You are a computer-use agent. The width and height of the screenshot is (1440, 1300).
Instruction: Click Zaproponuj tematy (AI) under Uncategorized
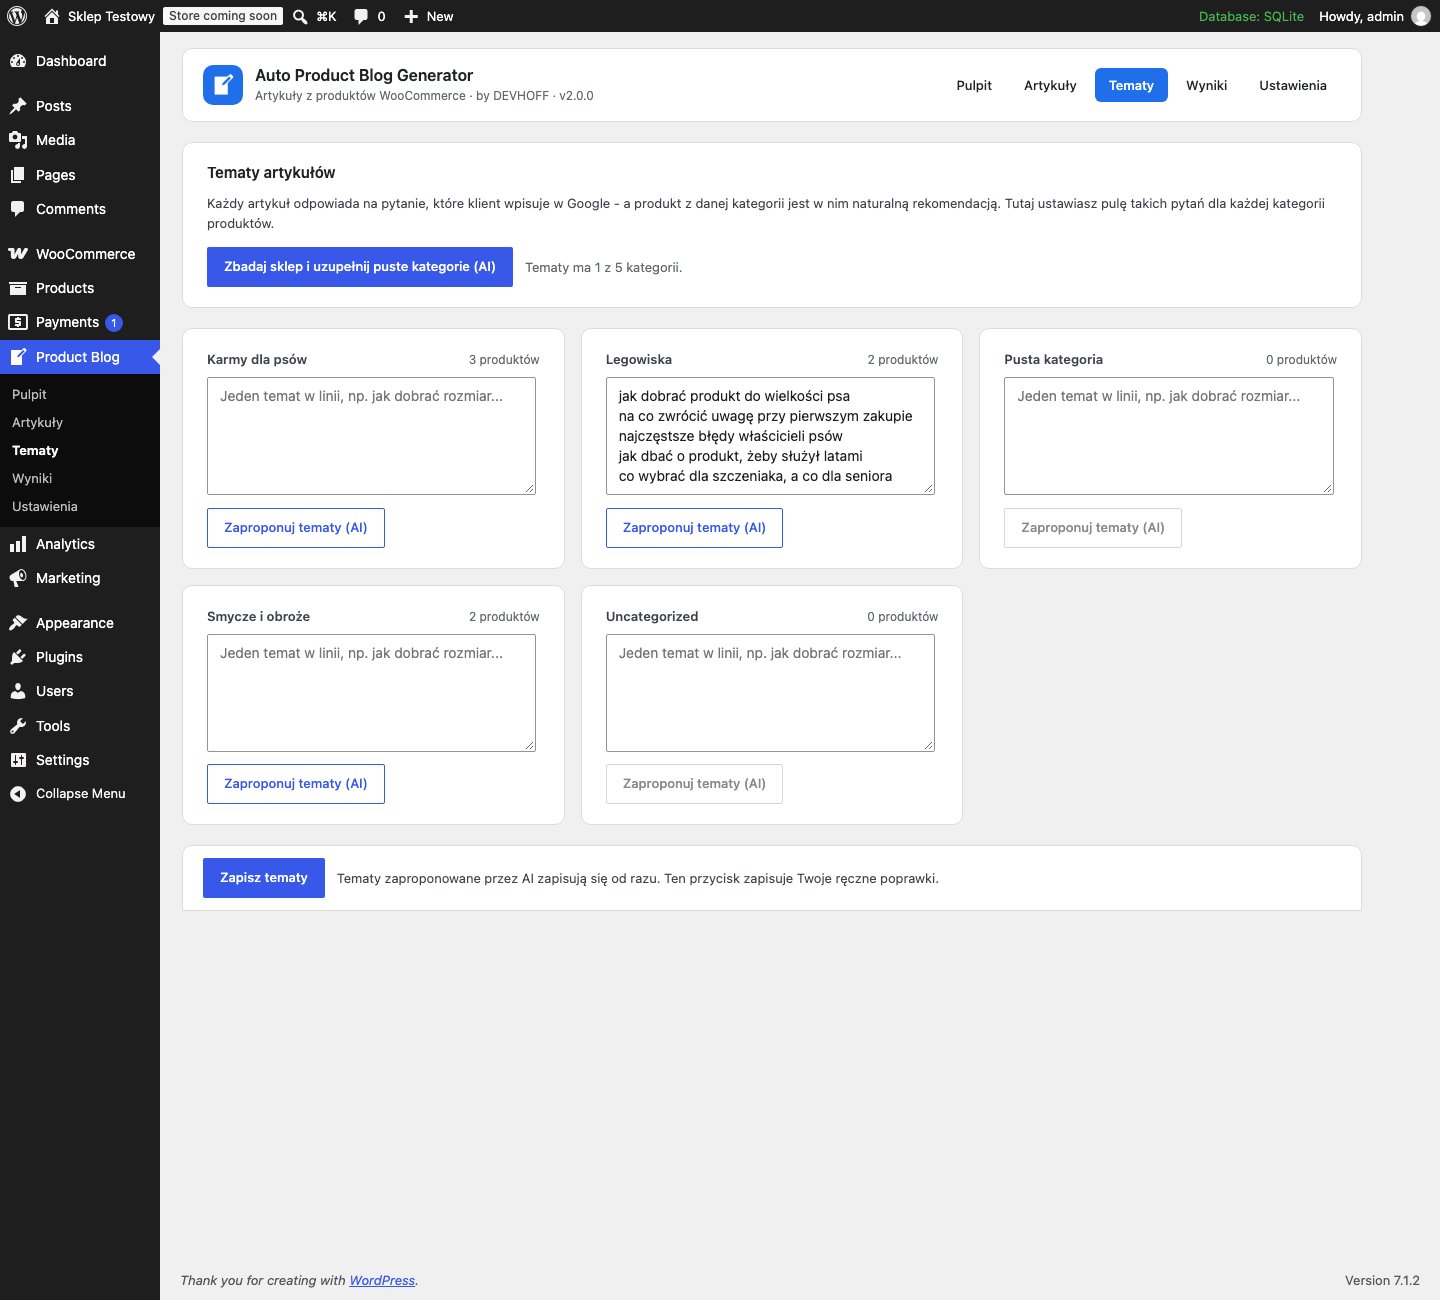pos(694,784)
